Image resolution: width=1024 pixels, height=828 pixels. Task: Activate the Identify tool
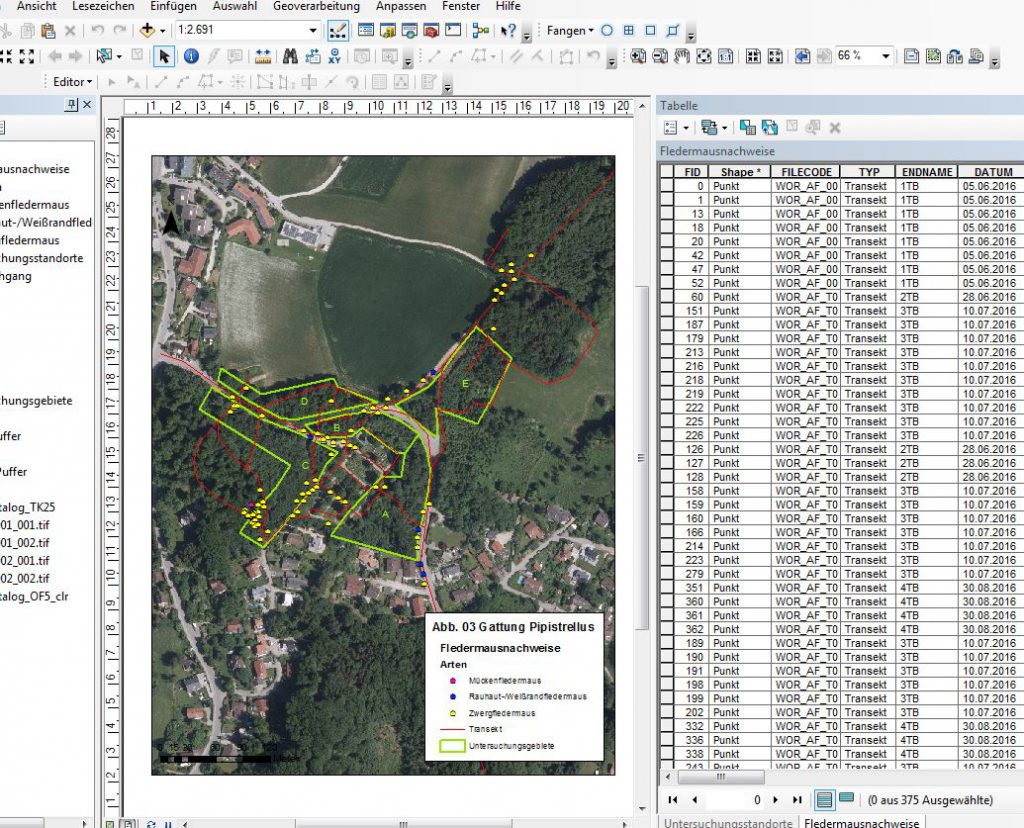tap(191, 57)
